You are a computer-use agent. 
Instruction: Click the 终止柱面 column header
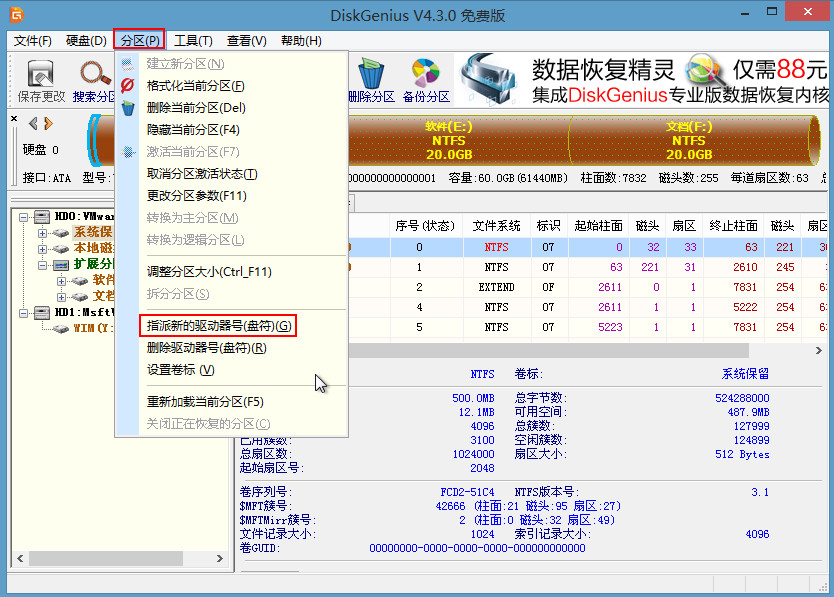[x=733, y=226]
